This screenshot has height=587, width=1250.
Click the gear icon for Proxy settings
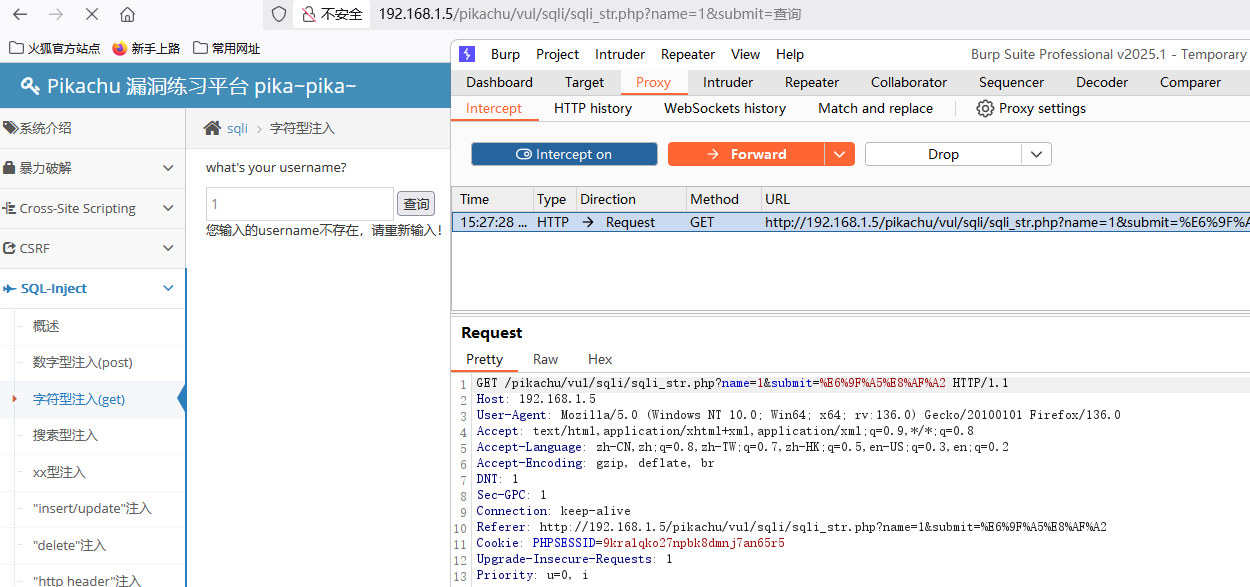[985, 108]
